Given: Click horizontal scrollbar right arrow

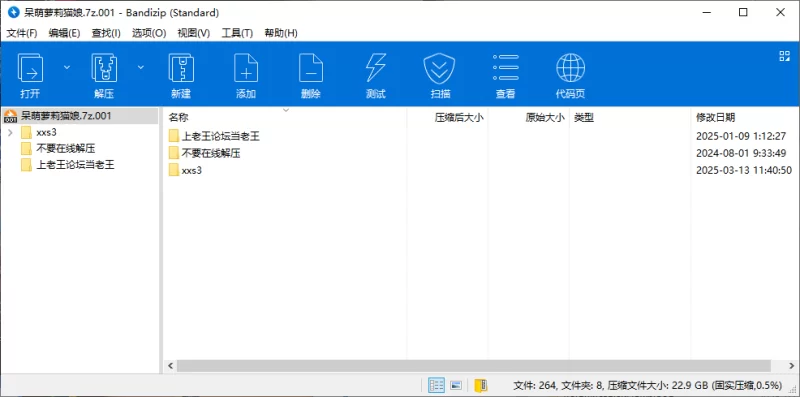Looking at the screenshot, I should click(791, 366).
